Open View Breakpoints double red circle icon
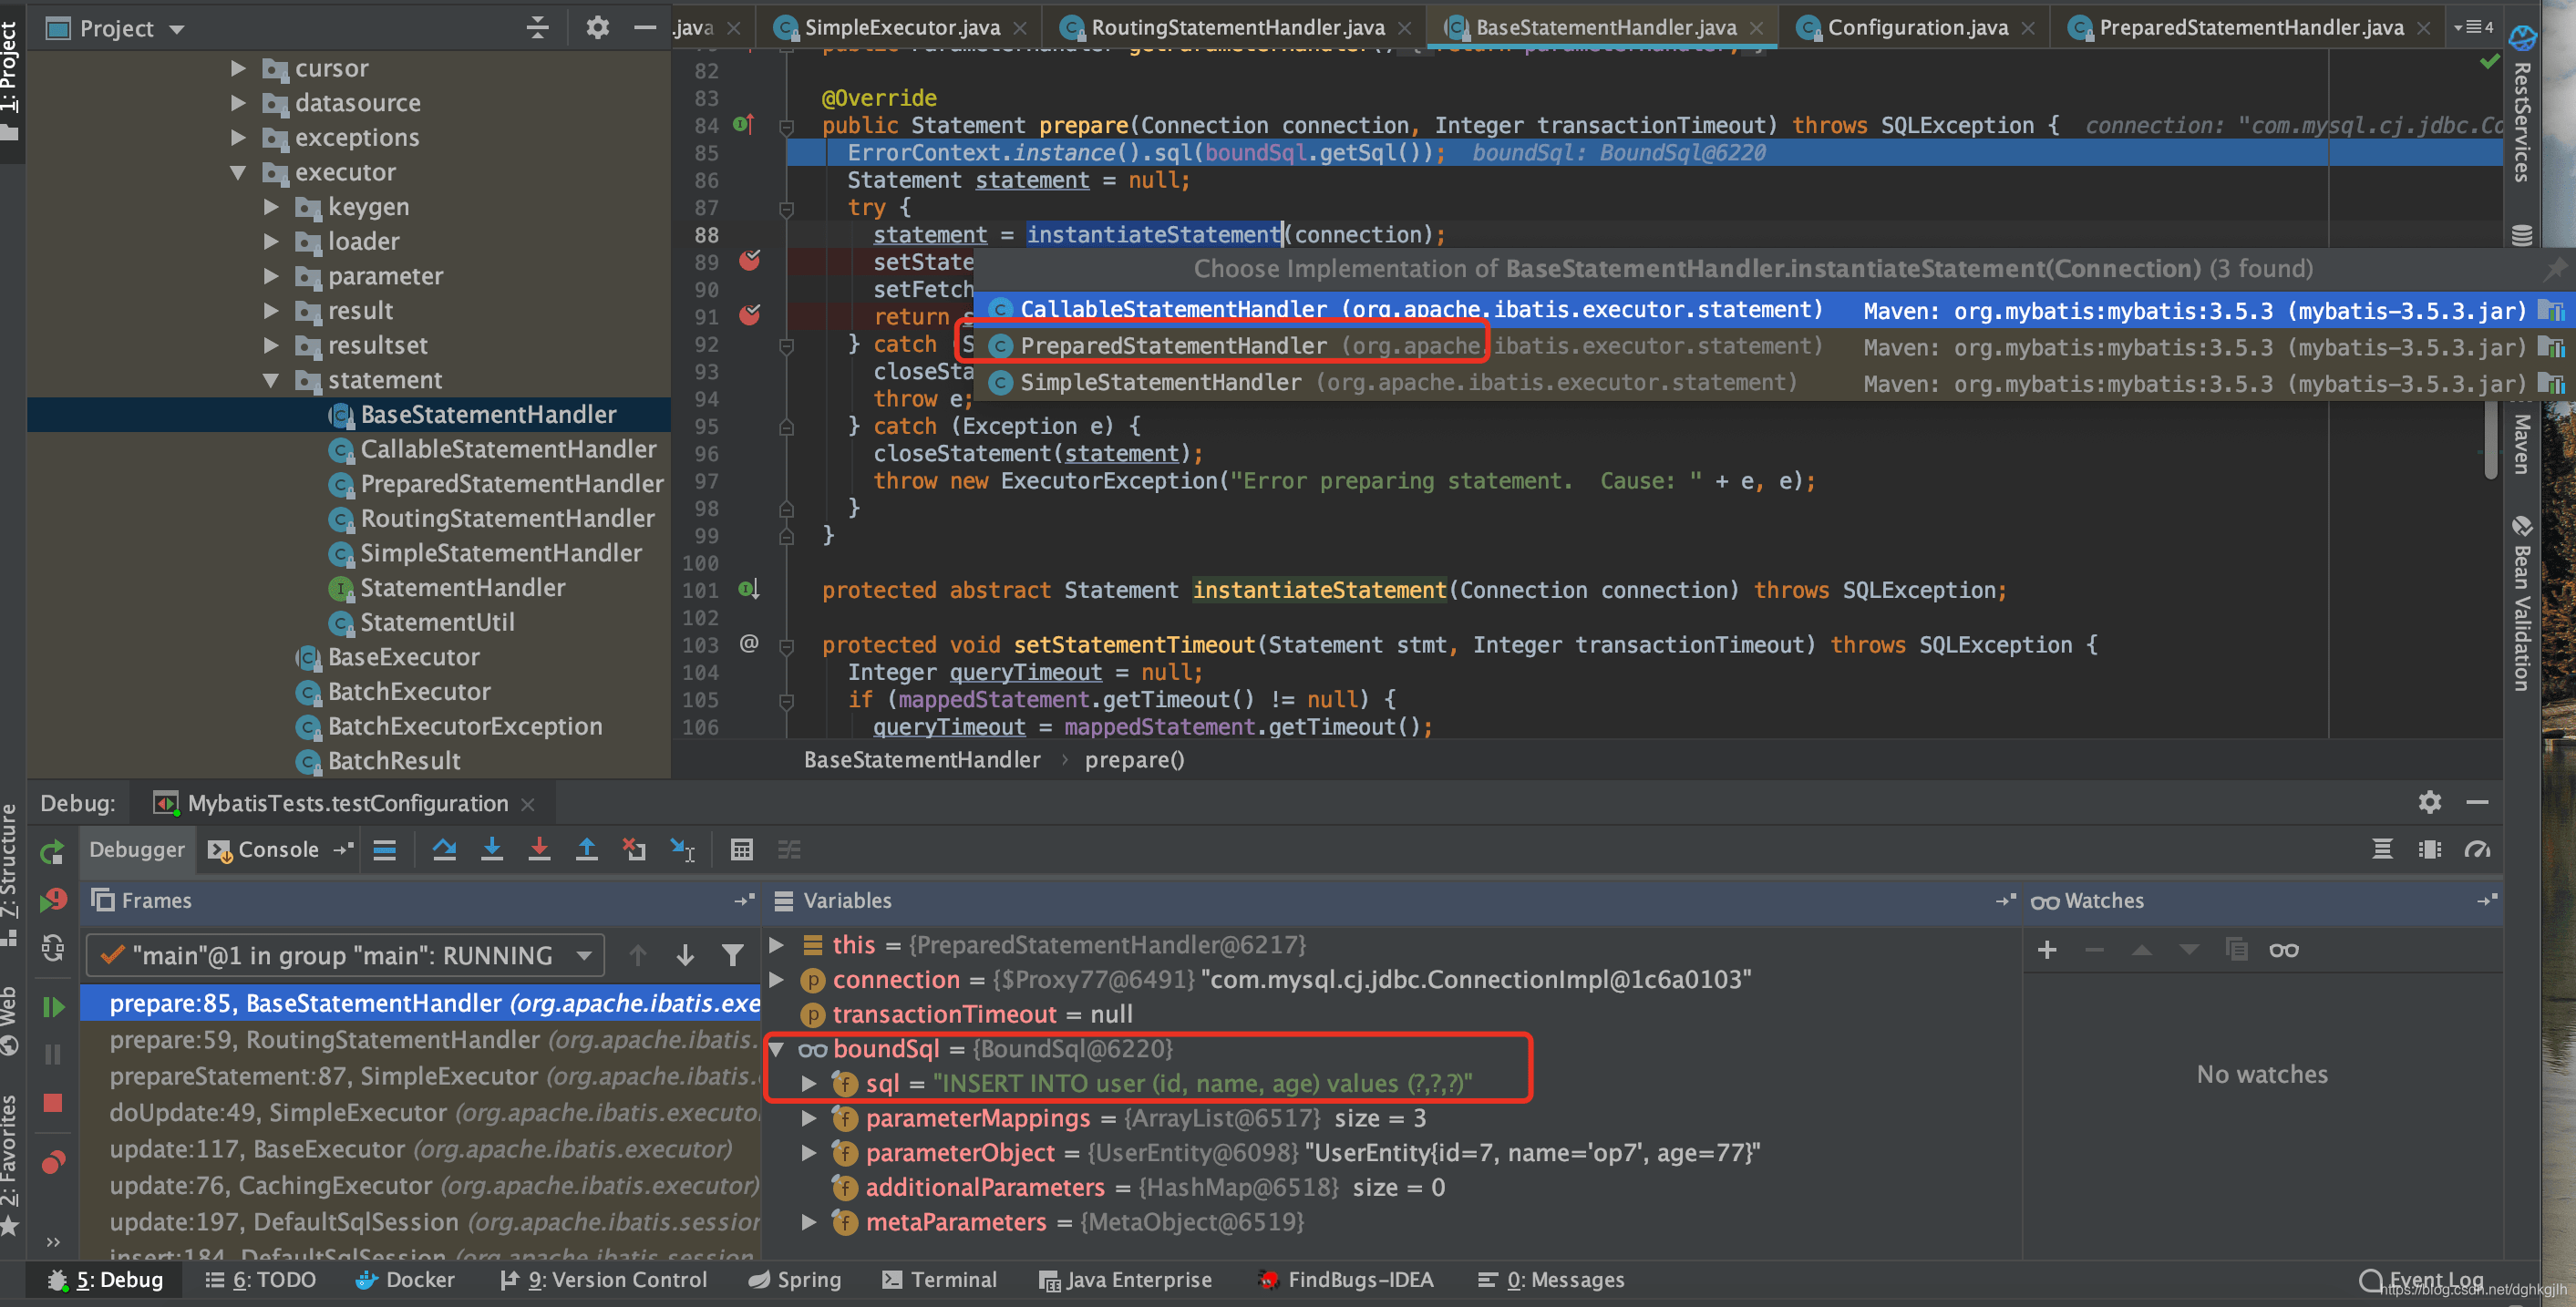The image size is (2576, 1307). [53, 1162]
